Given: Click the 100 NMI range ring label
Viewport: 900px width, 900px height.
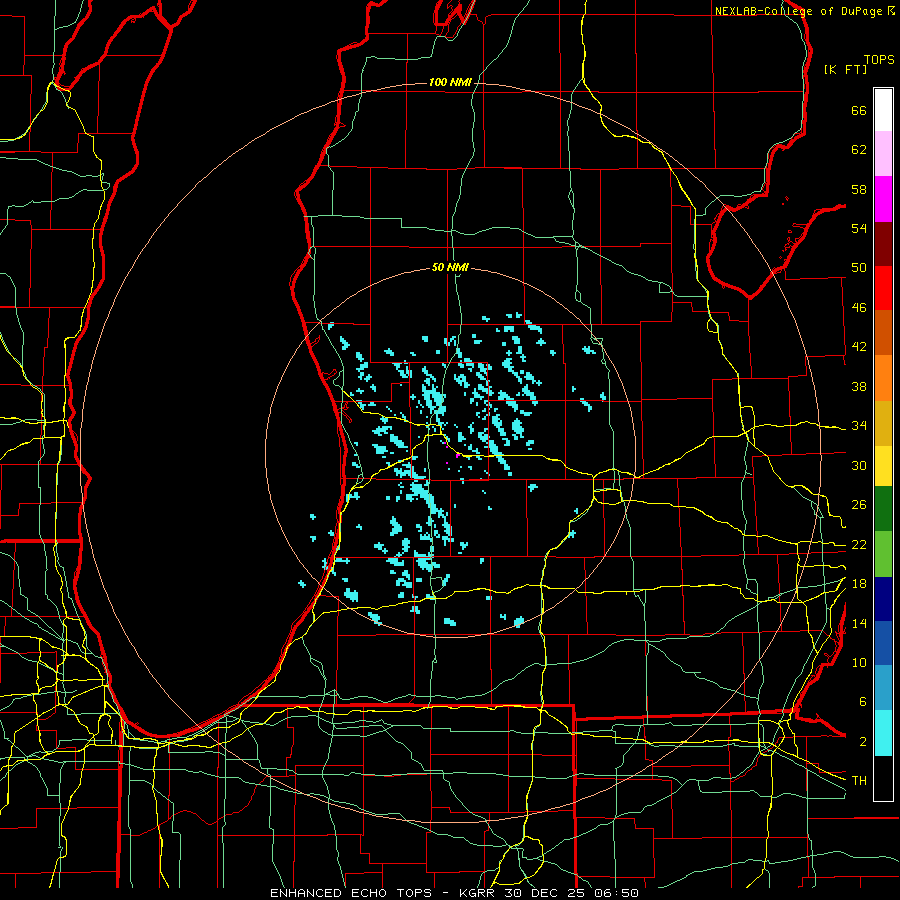Looking at the screenshot, I should [x=450, y=82].
